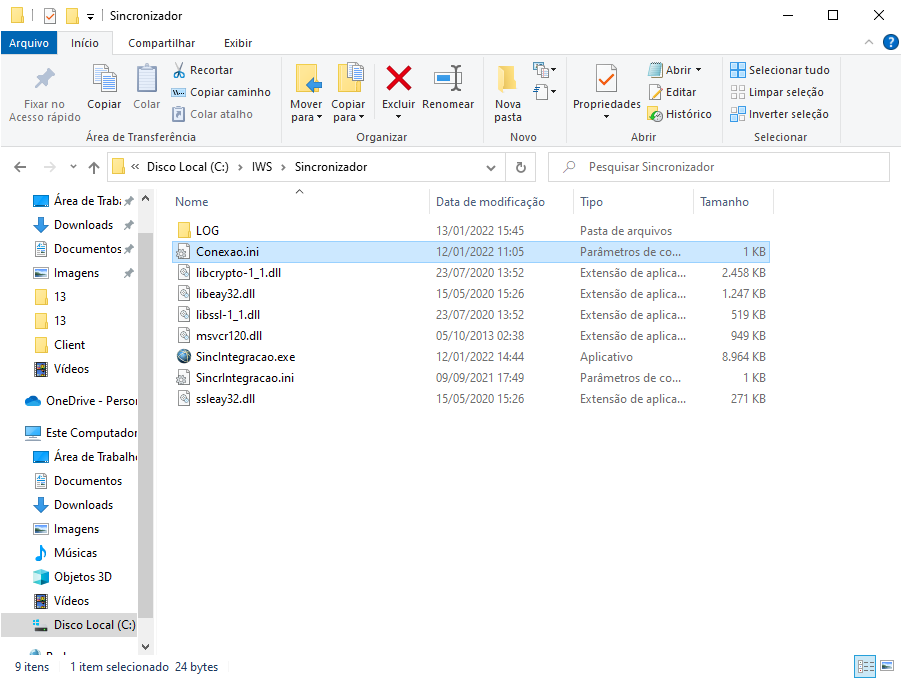
Task: Click the navigation pane scrollbar up arrow
Action: point(145,199)
